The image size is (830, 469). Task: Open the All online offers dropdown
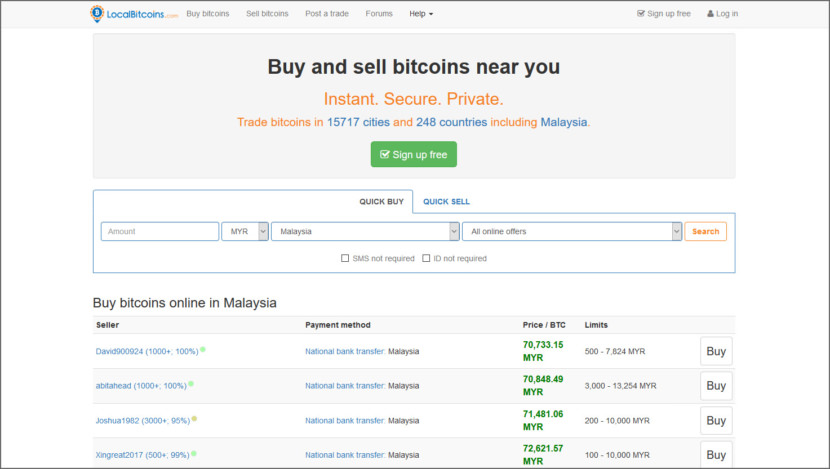(572, 231)
